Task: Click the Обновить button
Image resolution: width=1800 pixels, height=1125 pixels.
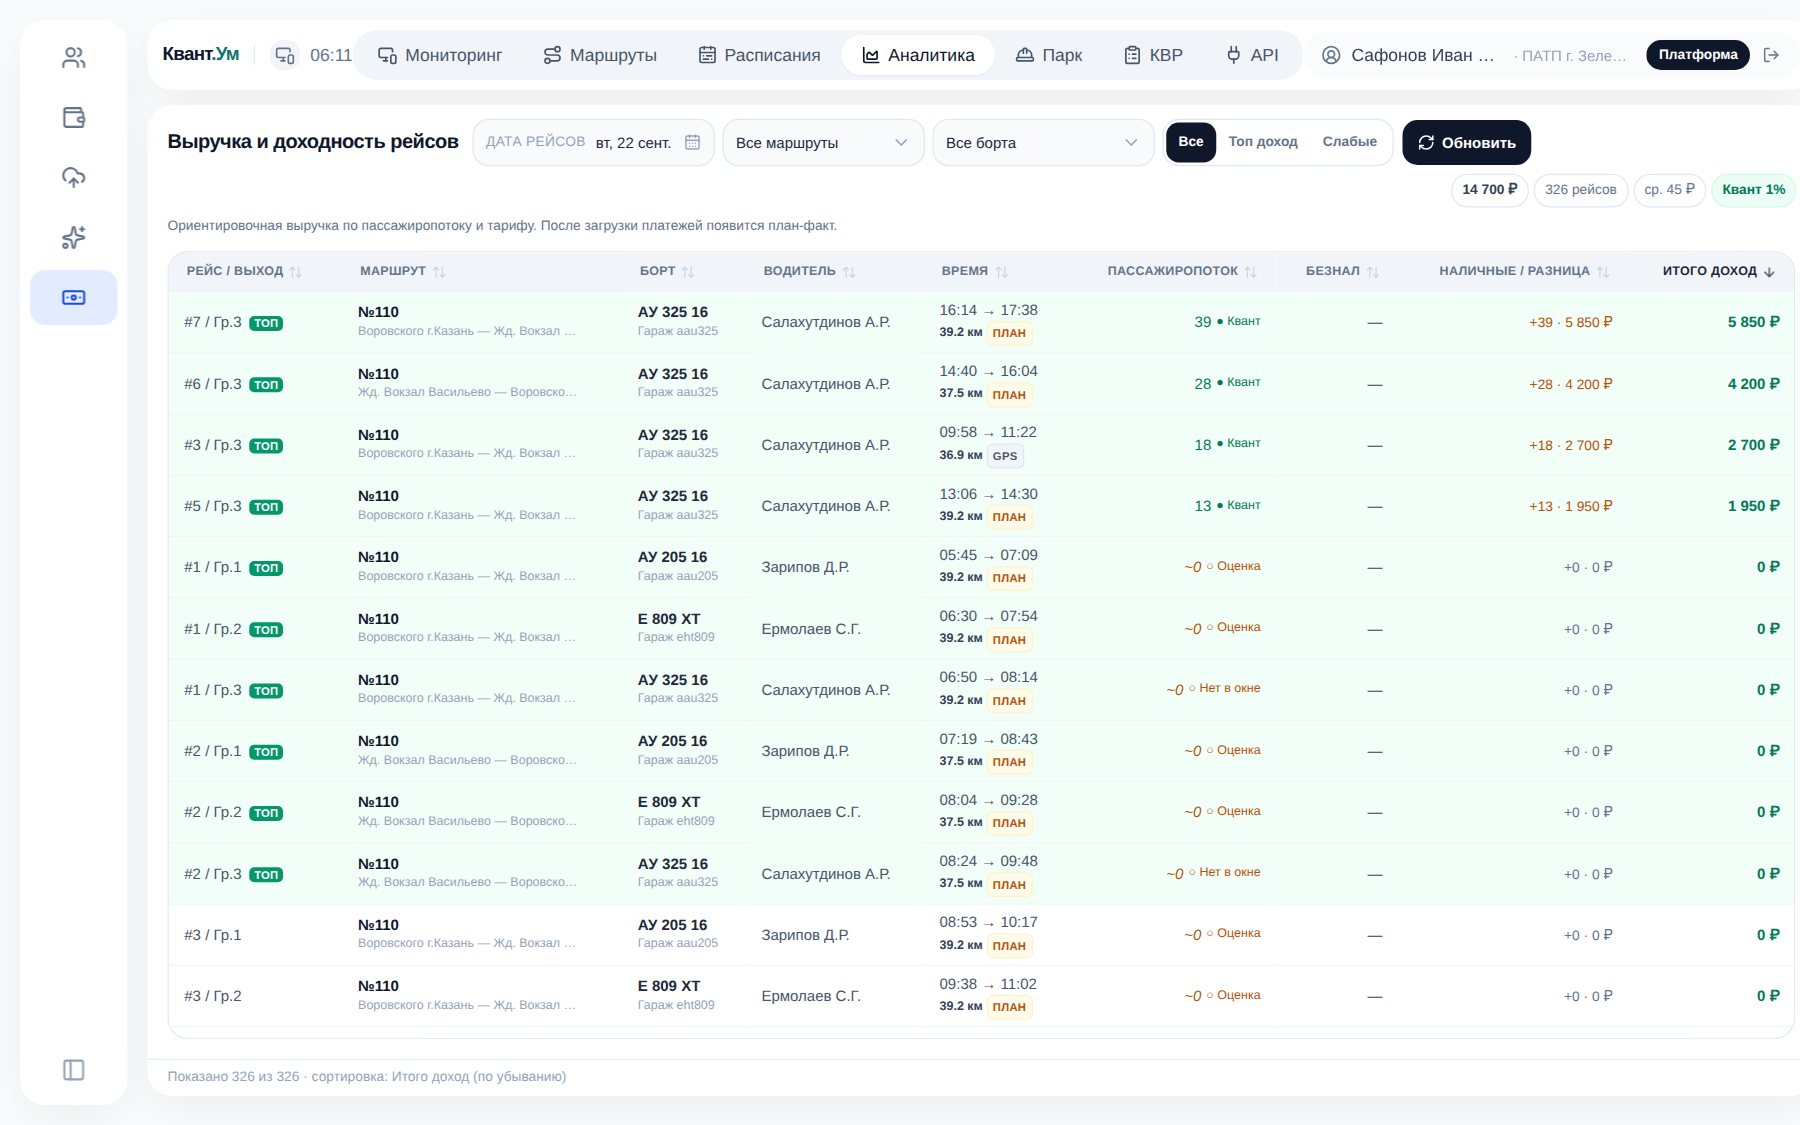Action: click(1466, 142)
